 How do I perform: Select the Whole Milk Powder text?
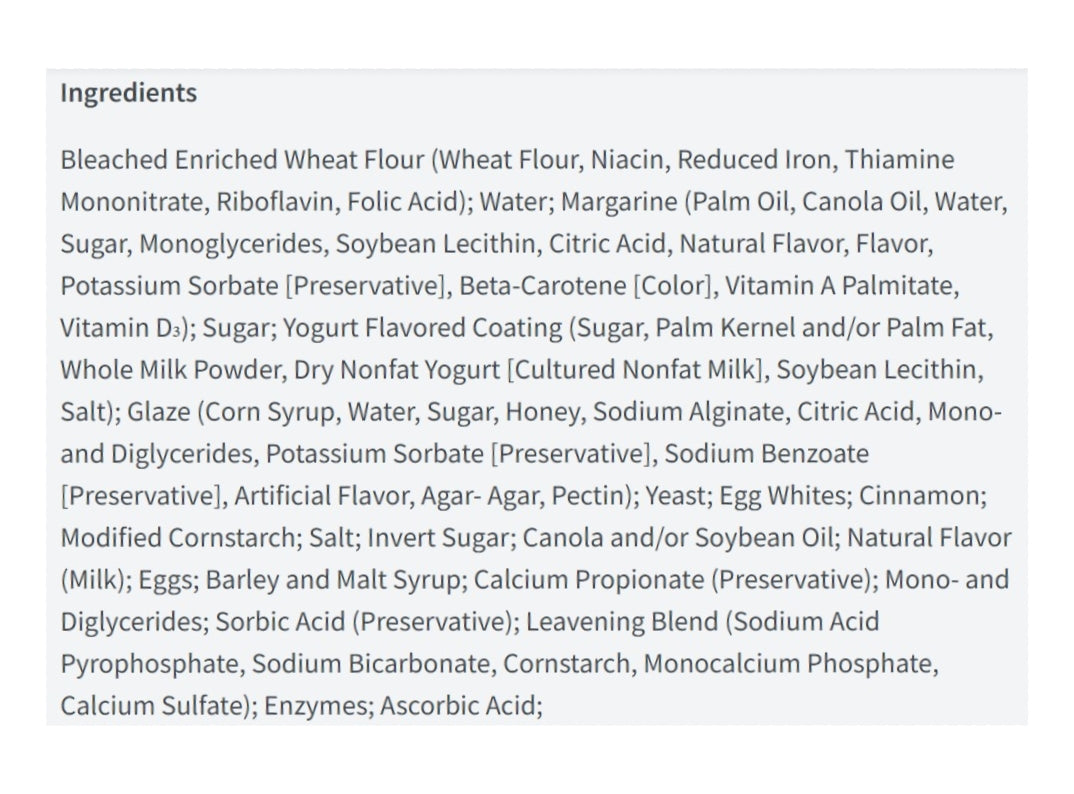point(172,370)
